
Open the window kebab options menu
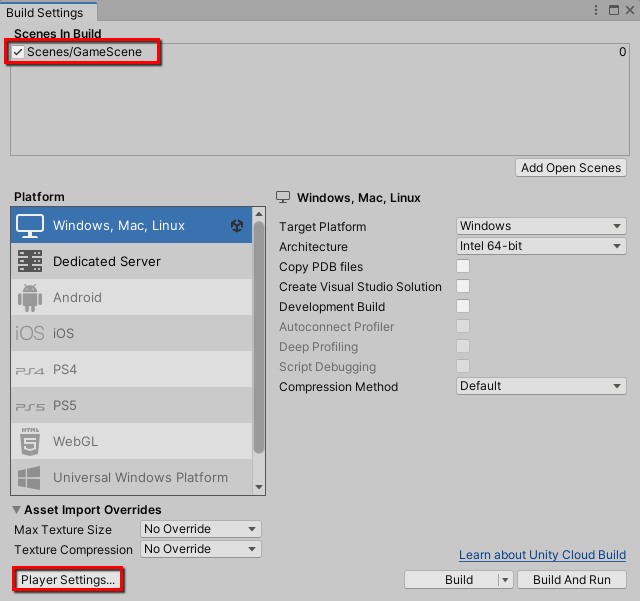coord(596,10)
